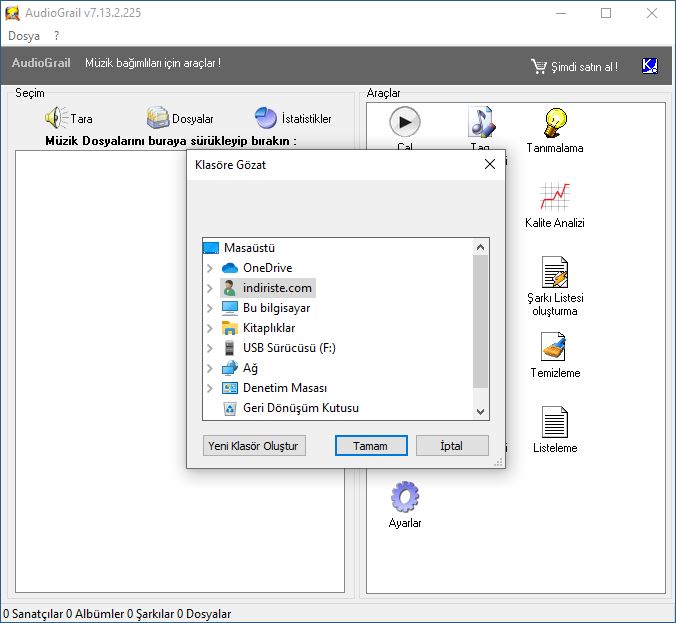Open the ? help menu
676x623 pixels.
click(x=56, y=36)
